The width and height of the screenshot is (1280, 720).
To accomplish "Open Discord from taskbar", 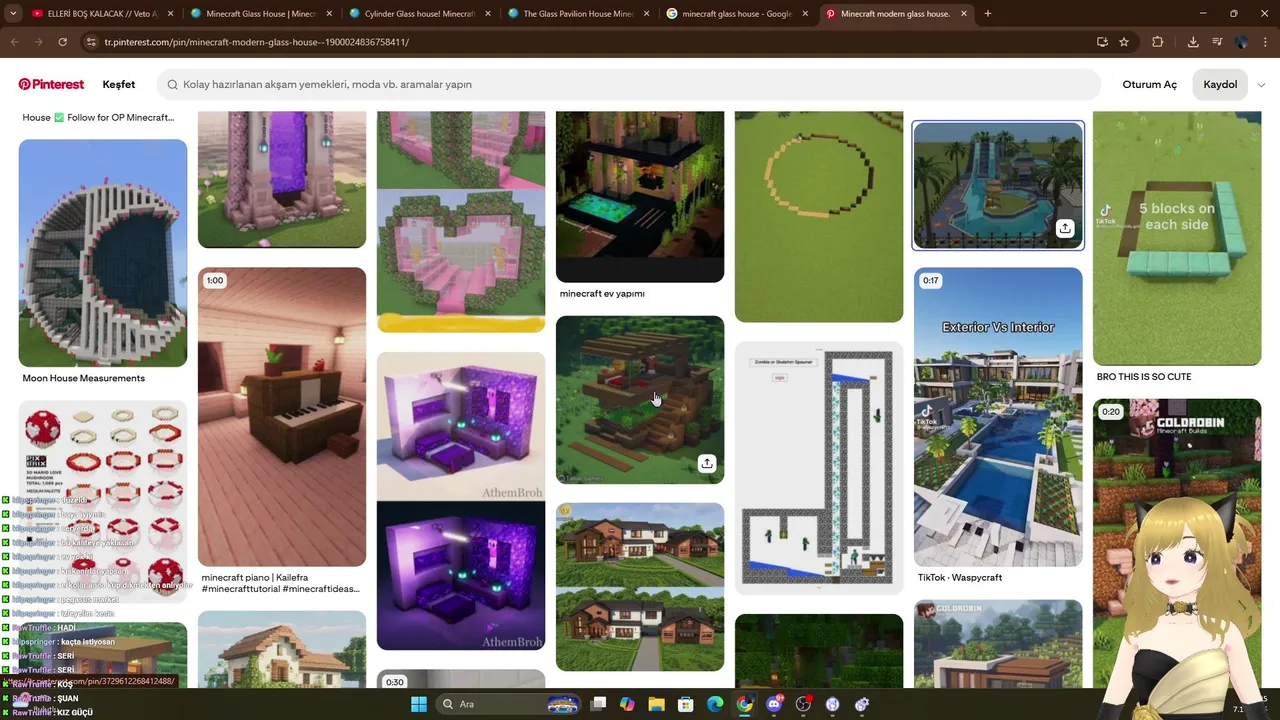I will [x=774, y=704].
